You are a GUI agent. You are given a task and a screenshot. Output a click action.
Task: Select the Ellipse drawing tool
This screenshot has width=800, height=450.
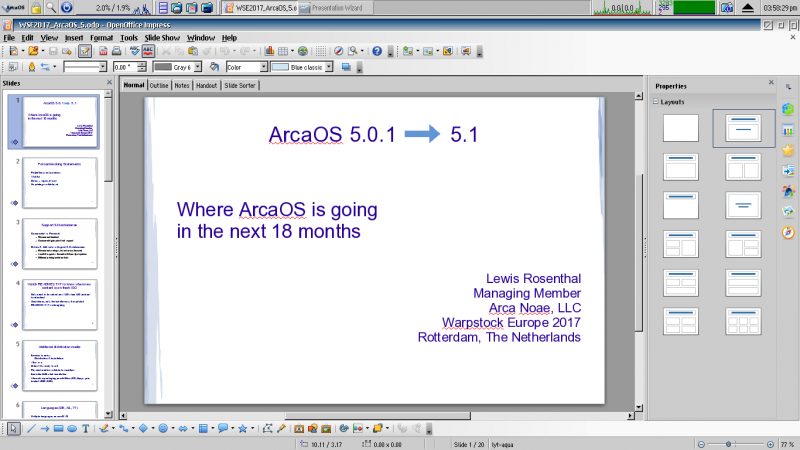pos(73,428)
